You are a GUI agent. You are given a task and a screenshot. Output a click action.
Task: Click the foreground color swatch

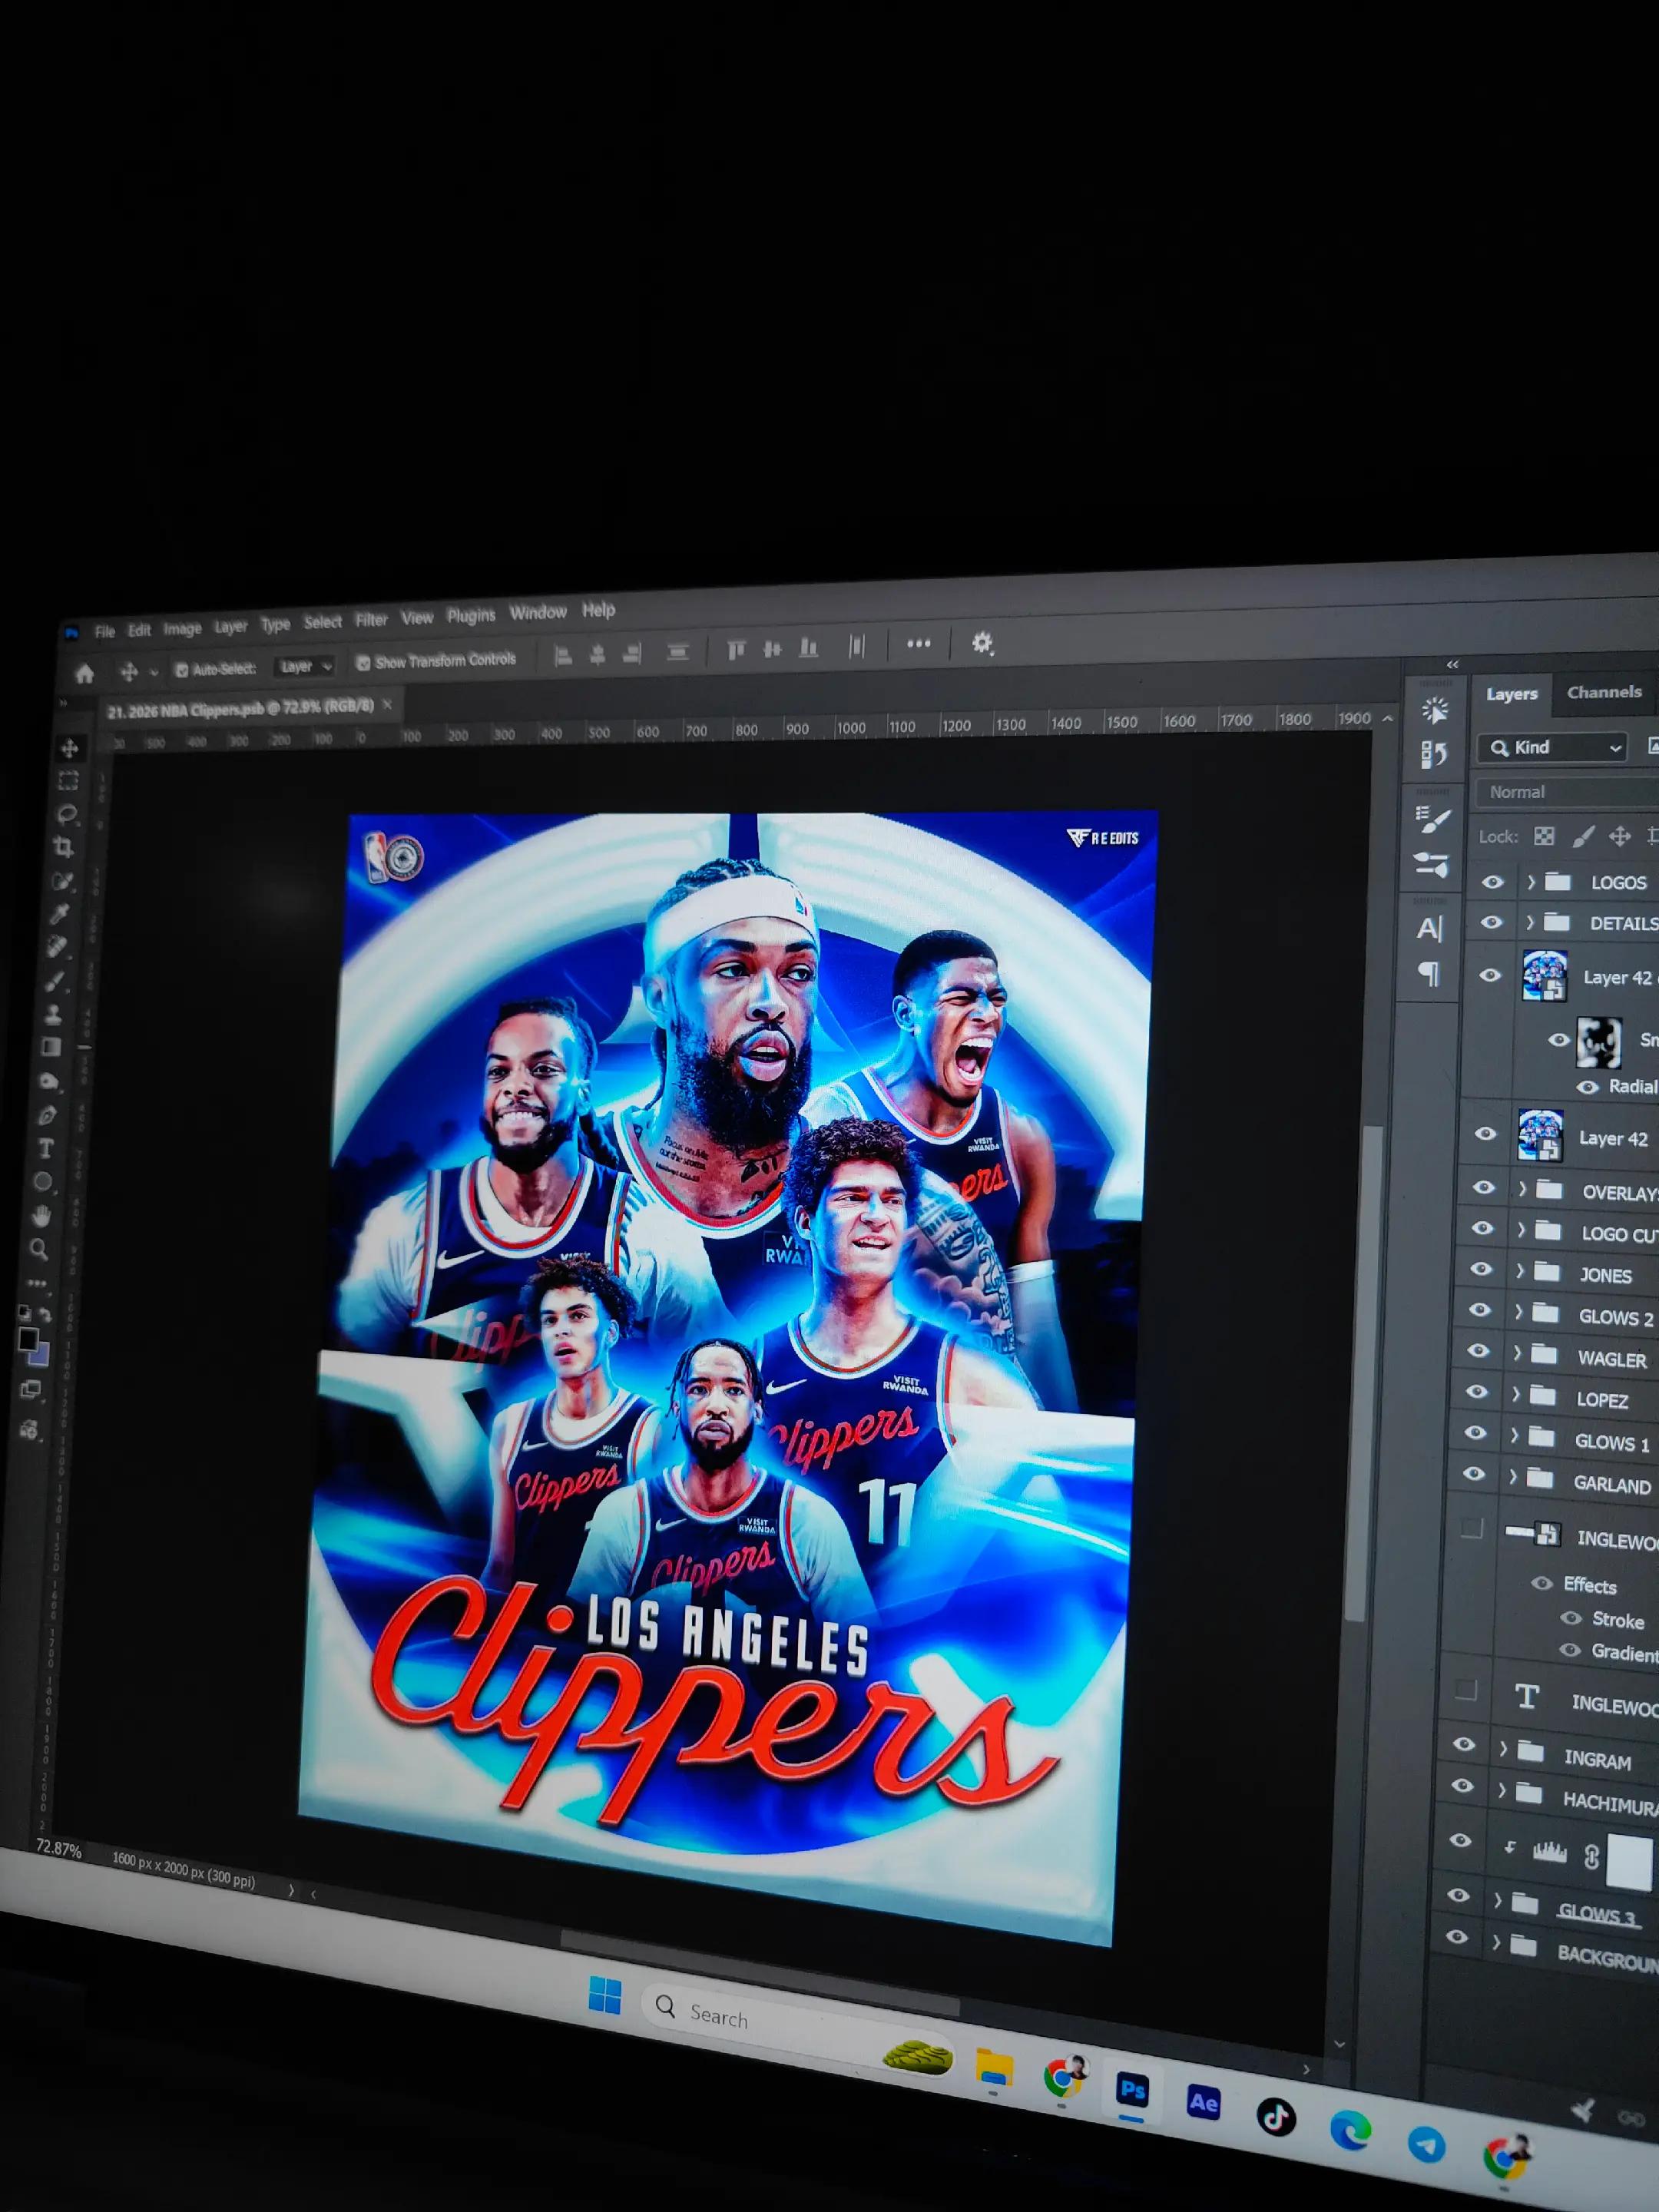point(28,1339)
